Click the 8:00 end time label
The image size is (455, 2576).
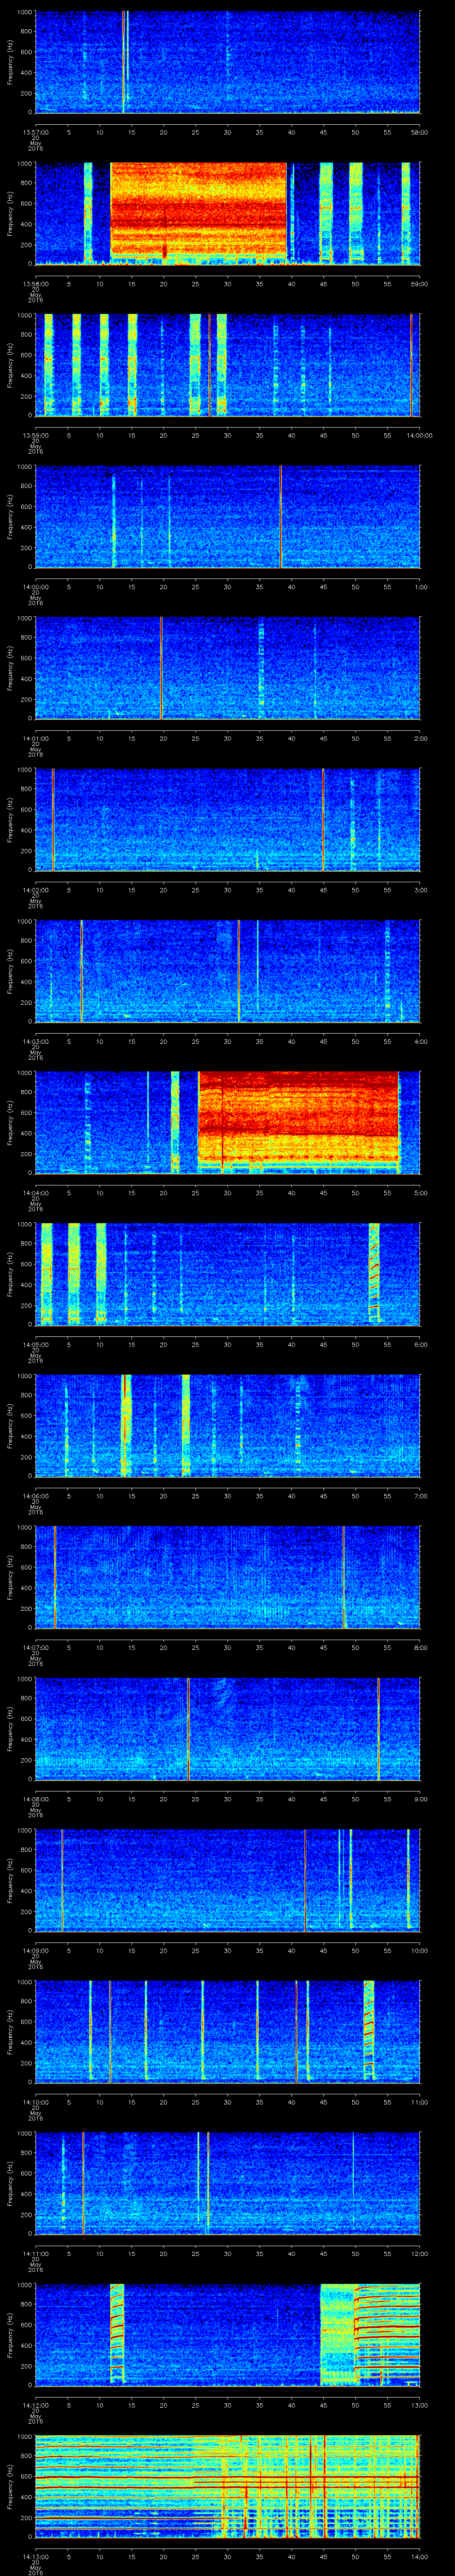[x=421, y=1647]
